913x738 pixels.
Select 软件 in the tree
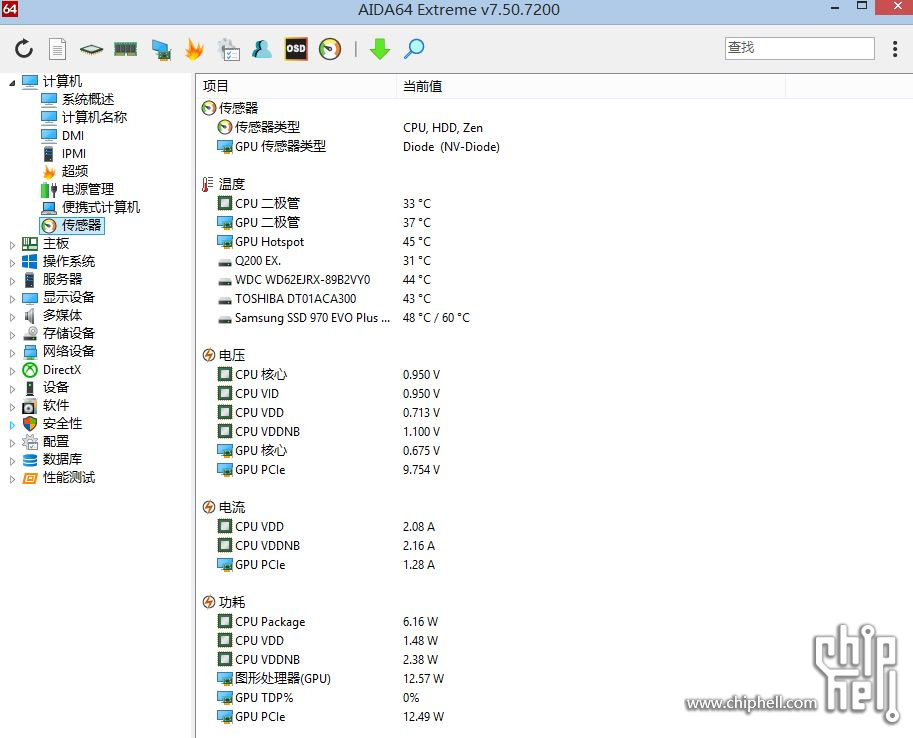56,405
